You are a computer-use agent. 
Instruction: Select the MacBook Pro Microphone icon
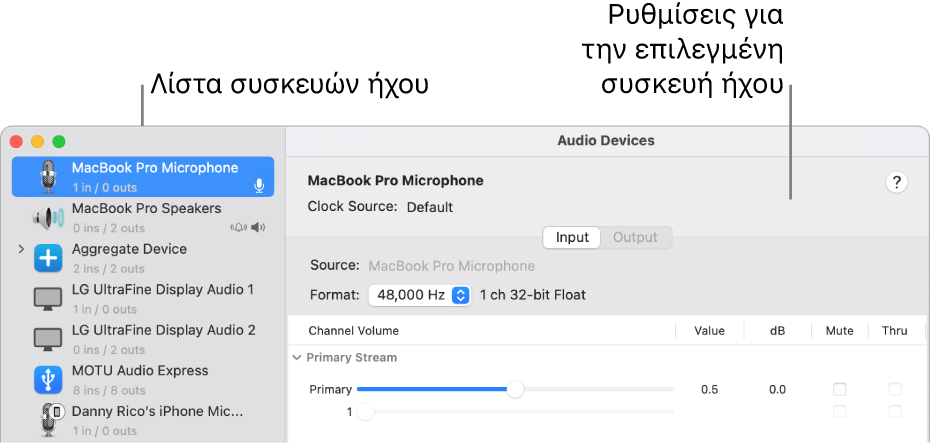tap(48, 176)
